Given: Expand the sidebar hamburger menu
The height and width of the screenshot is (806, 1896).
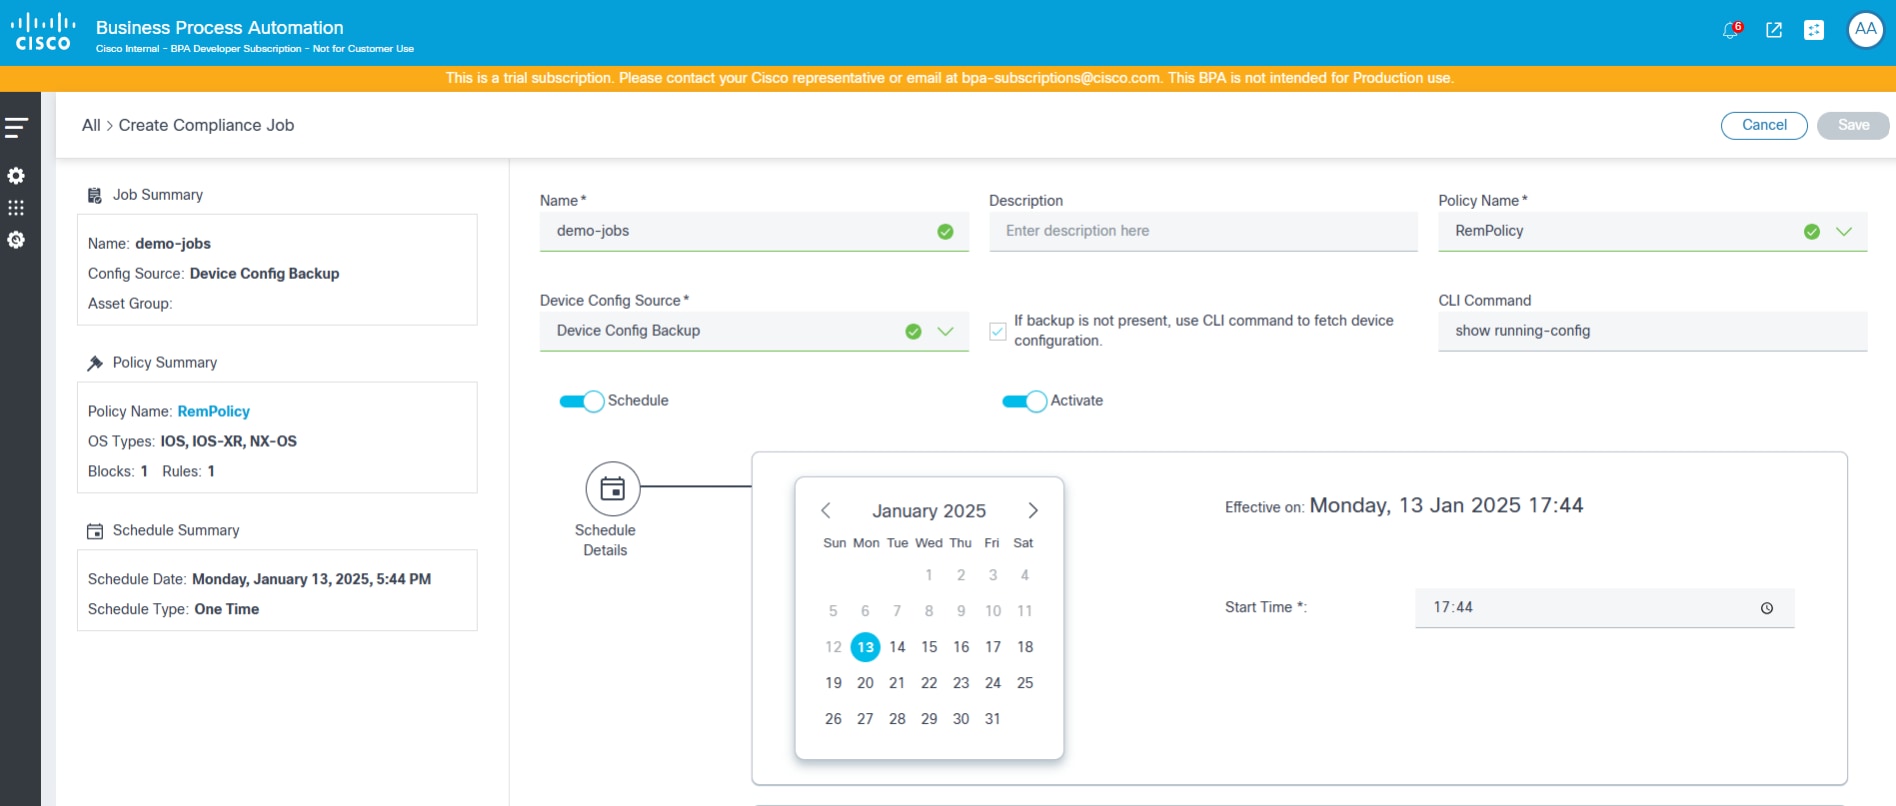Looking at the screenshot, I should coord(16,127).
